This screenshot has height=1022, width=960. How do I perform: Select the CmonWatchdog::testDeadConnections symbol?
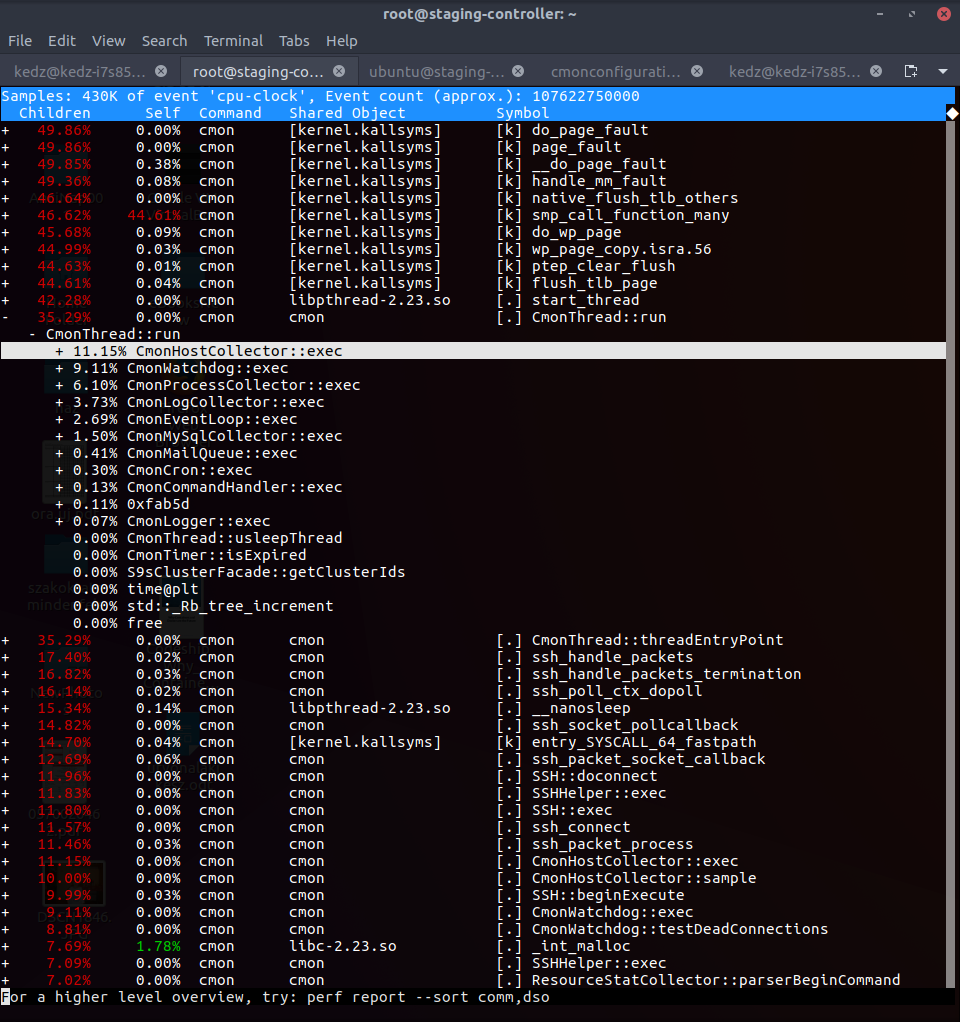pos(680,929)
